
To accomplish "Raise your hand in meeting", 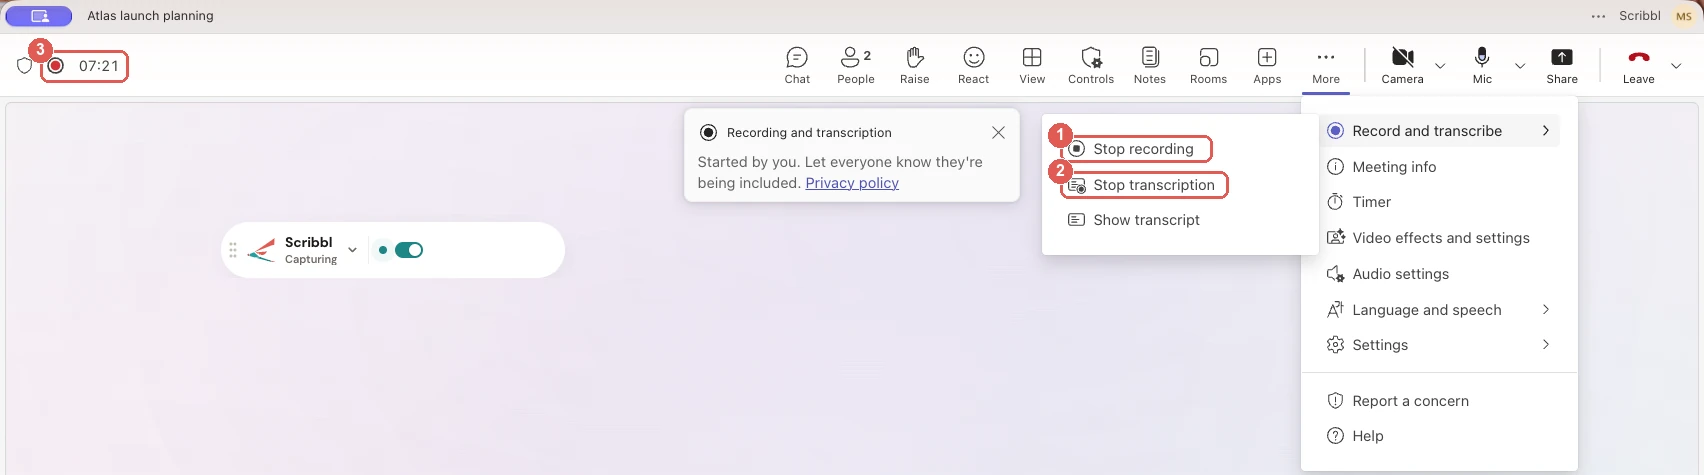I will [x=914, y=65].
